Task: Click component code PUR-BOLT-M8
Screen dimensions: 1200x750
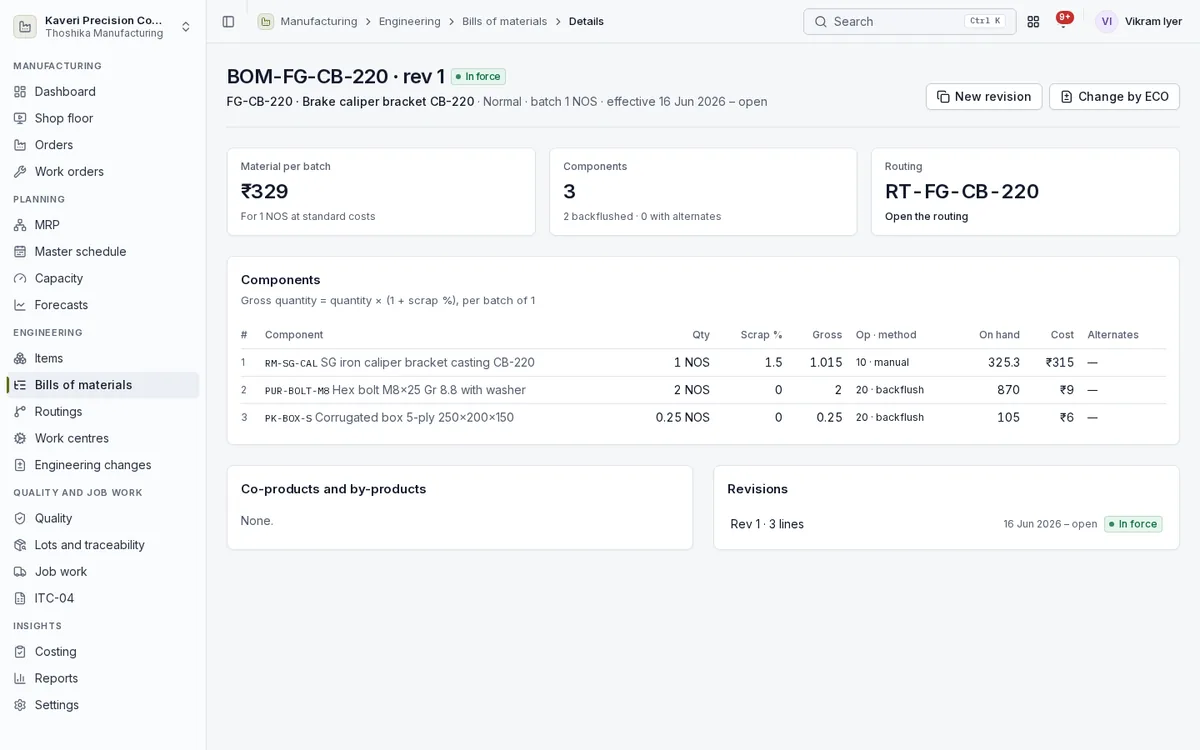Action: click(297, 390)
